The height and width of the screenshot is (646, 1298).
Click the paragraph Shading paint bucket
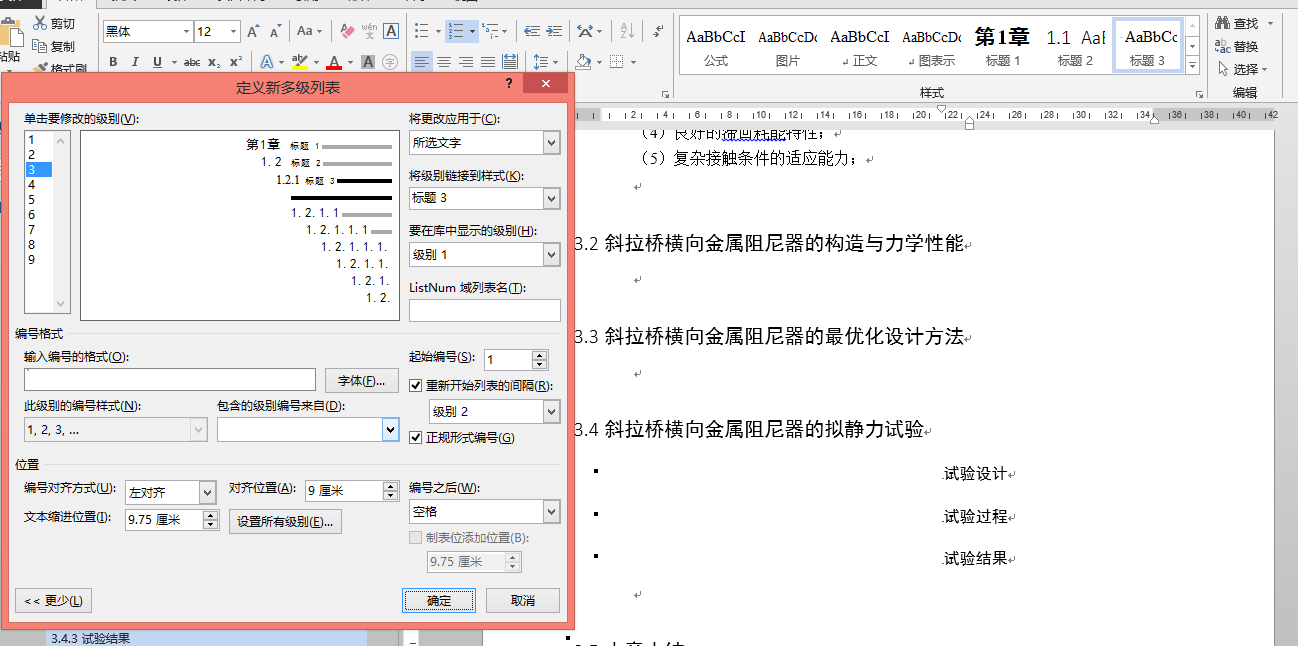click(583, 62)
